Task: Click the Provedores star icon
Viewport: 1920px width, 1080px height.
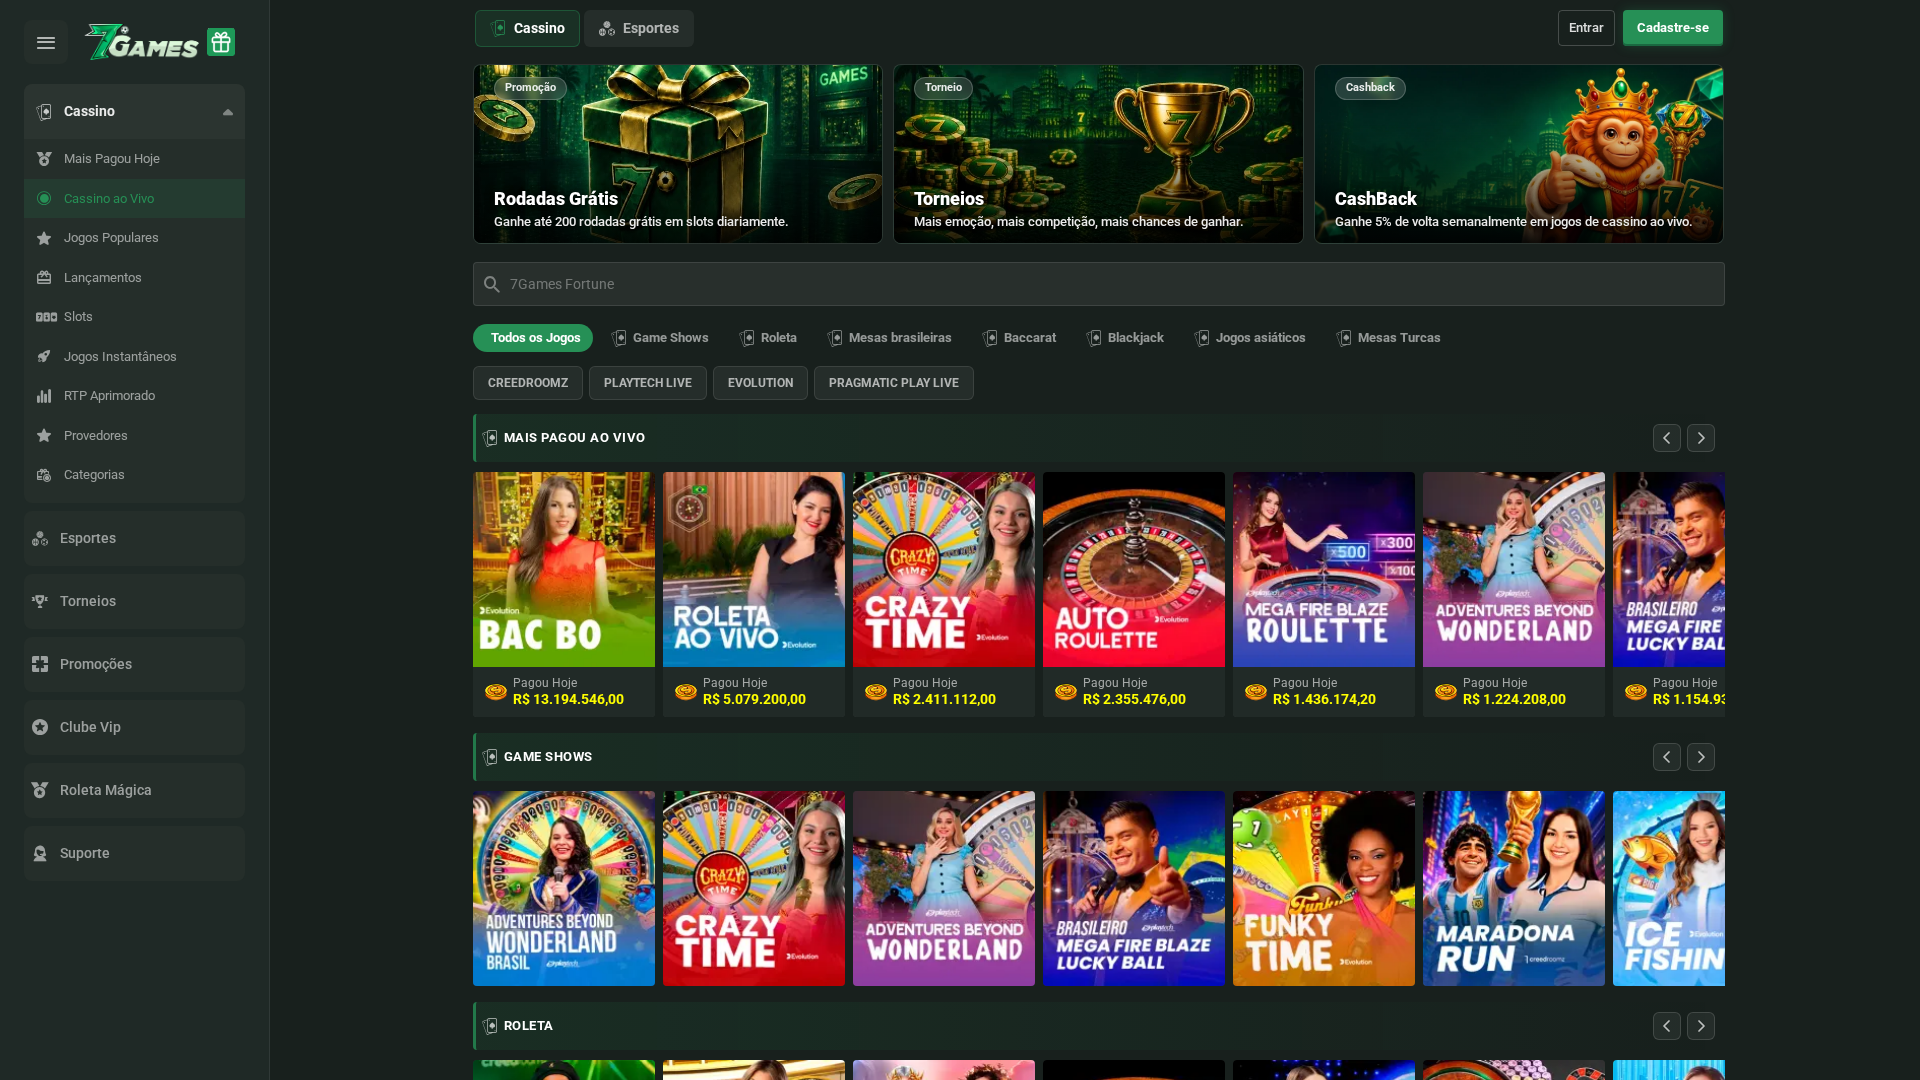Action: pyautogui.click(x=44, y=436)
